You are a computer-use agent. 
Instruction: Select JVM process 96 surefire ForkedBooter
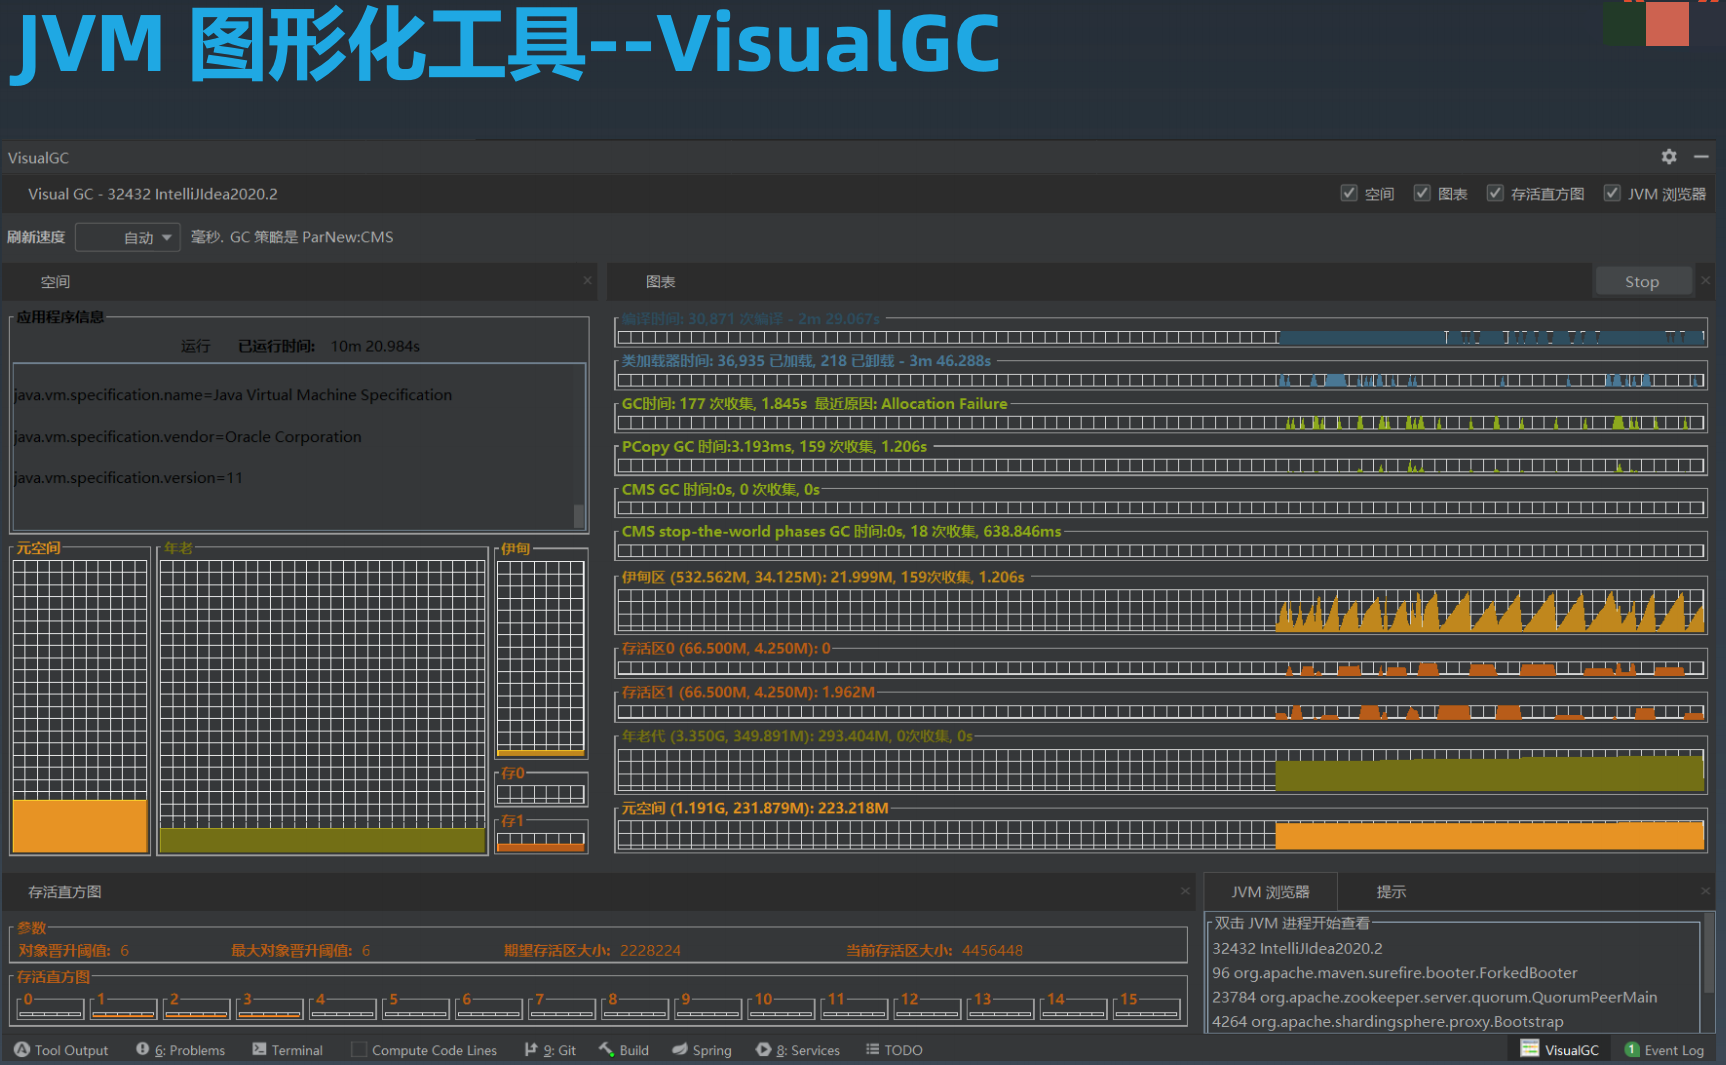pos(1394,973)
